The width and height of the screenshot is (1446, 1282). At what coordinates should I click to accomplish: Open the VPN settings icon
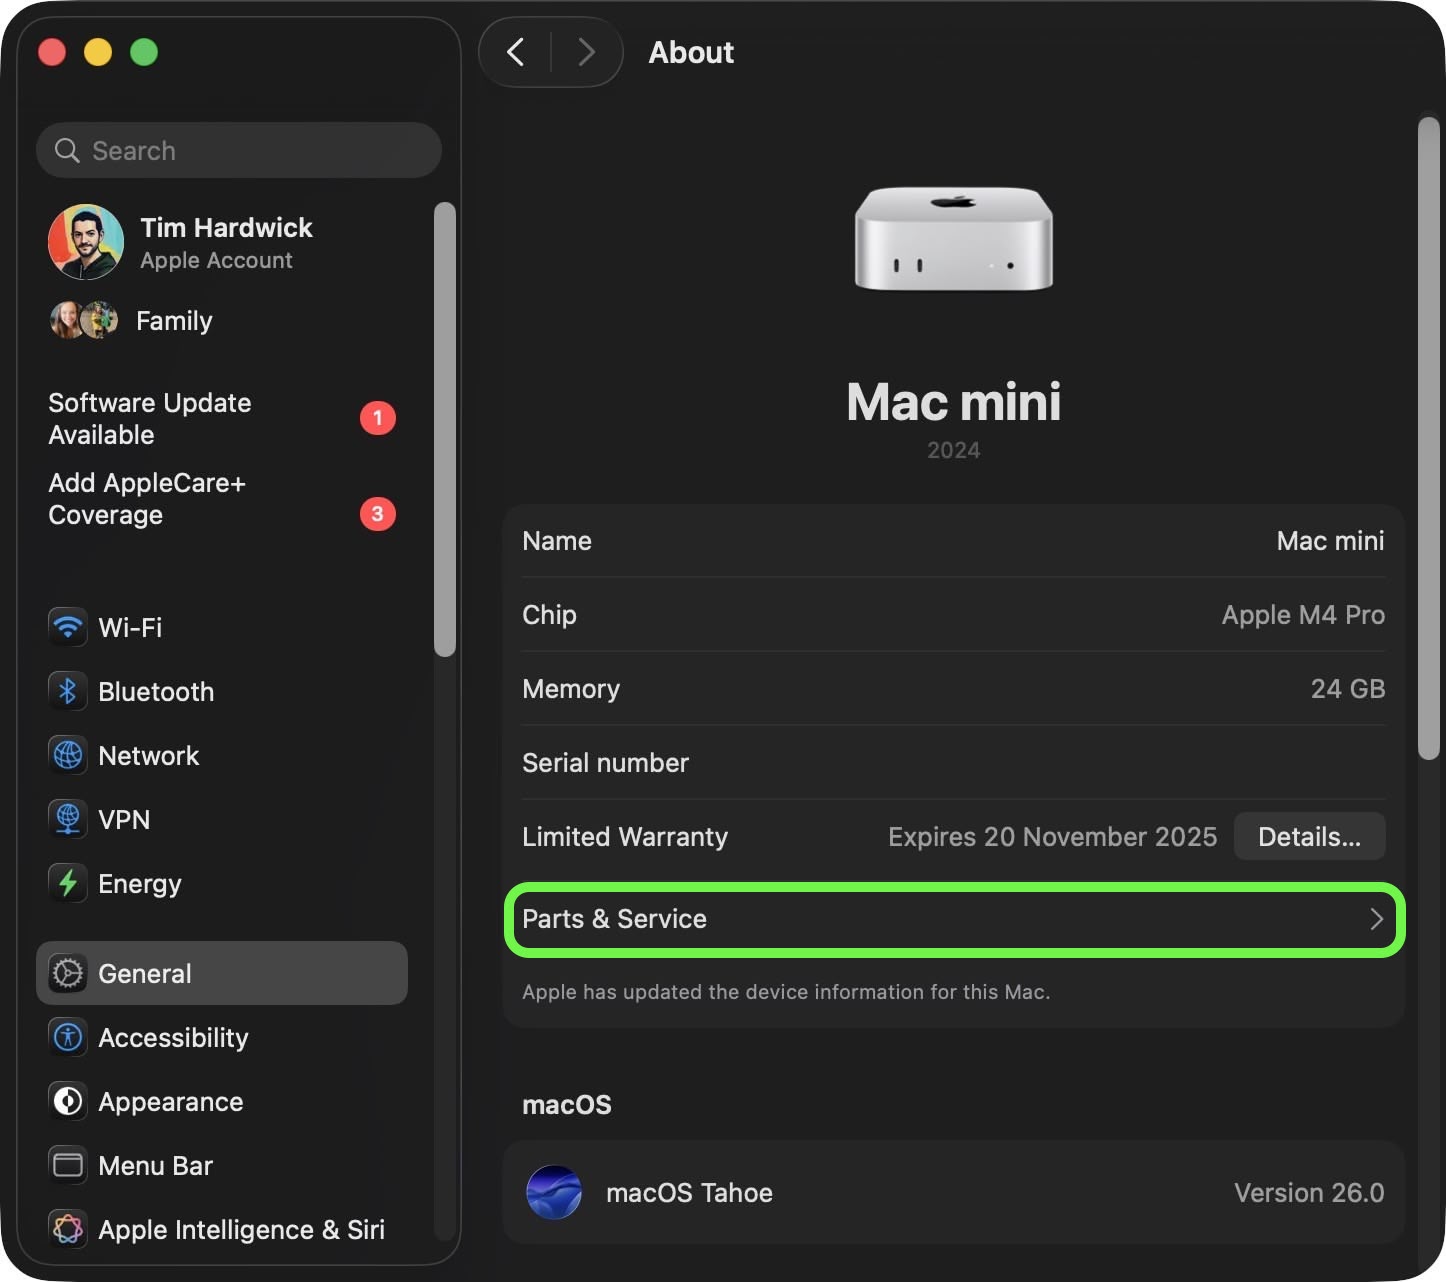pyautogui.click(x=68, y=819)
